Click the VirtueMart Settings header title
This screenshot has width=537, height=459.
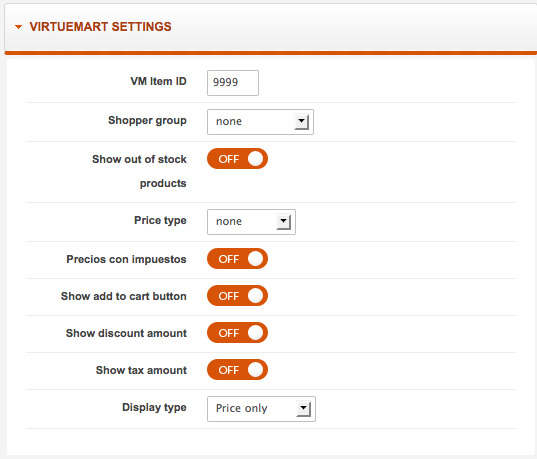pos(100,27)
